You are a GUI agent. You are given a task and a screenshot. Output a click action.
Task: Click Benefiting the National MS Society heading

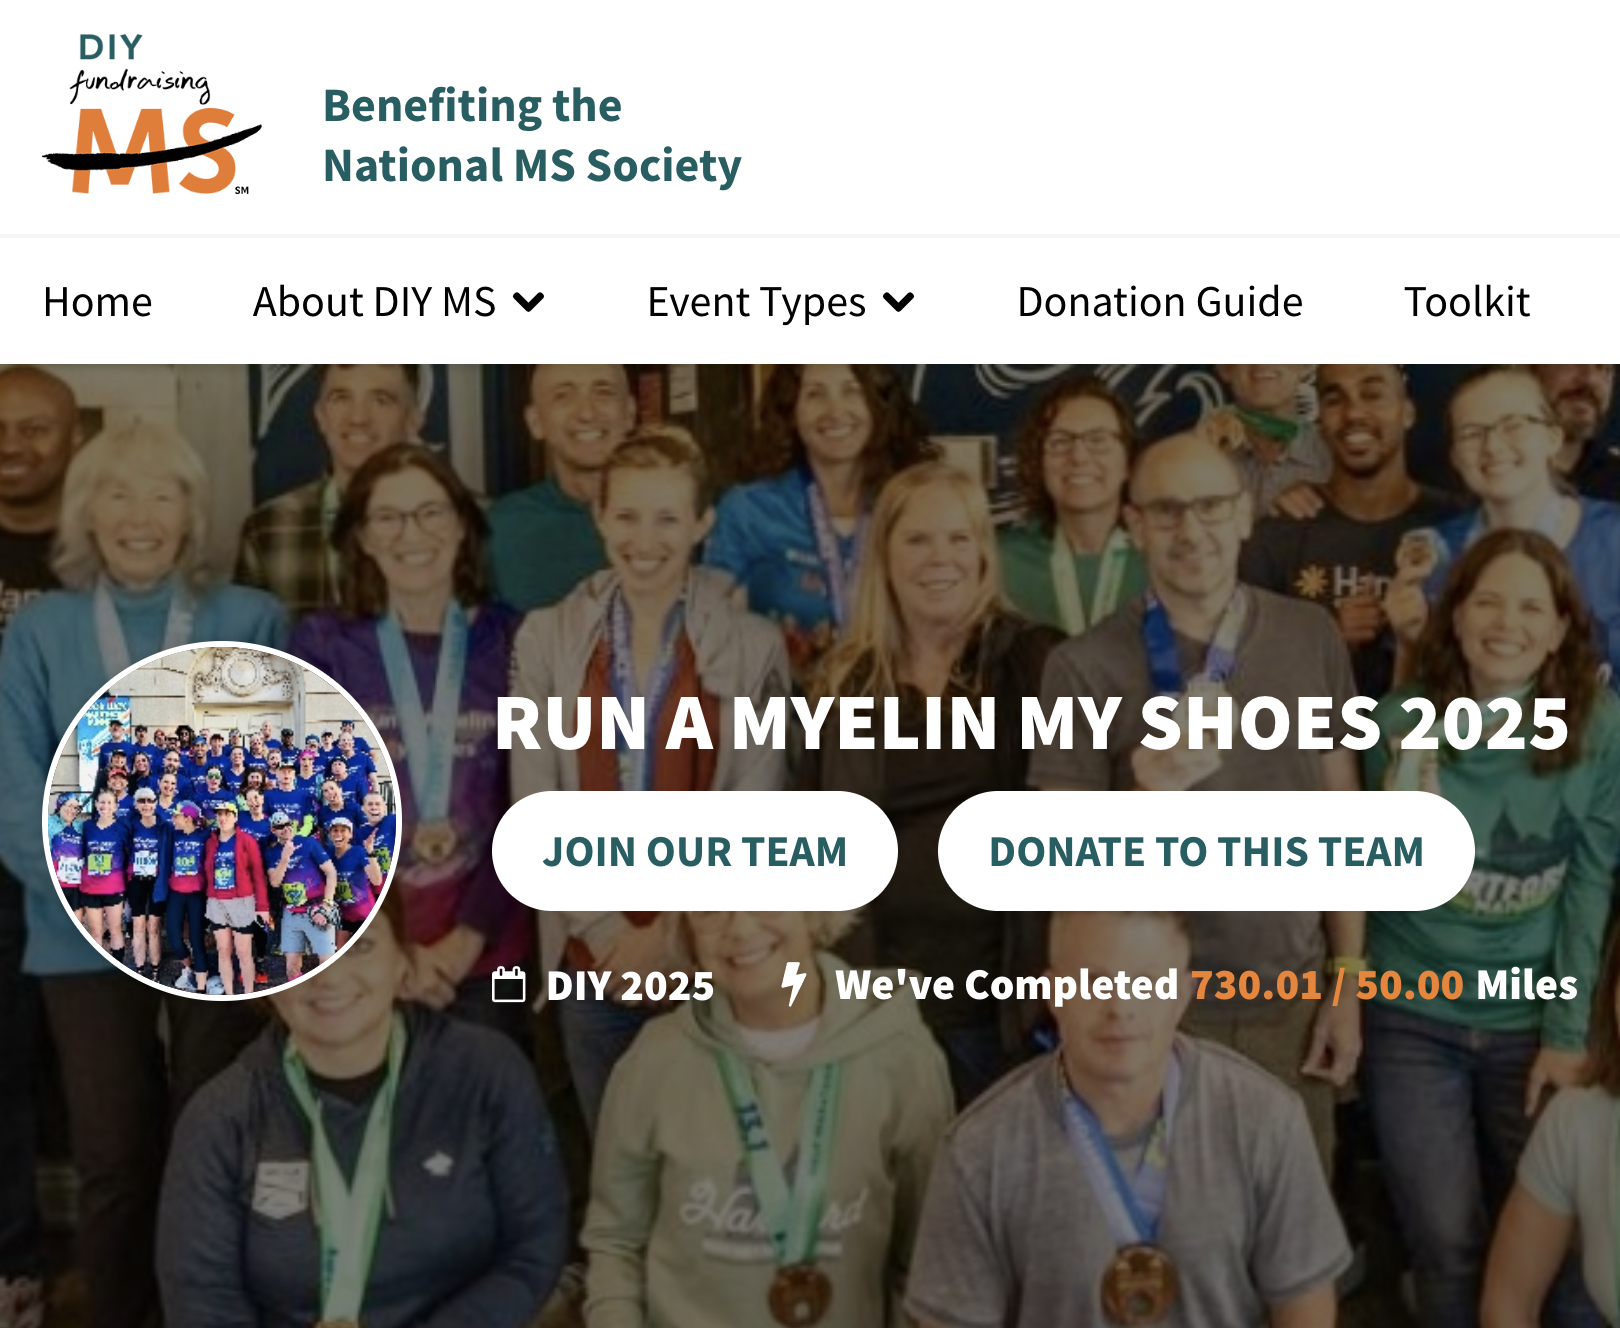click(532, 136)
